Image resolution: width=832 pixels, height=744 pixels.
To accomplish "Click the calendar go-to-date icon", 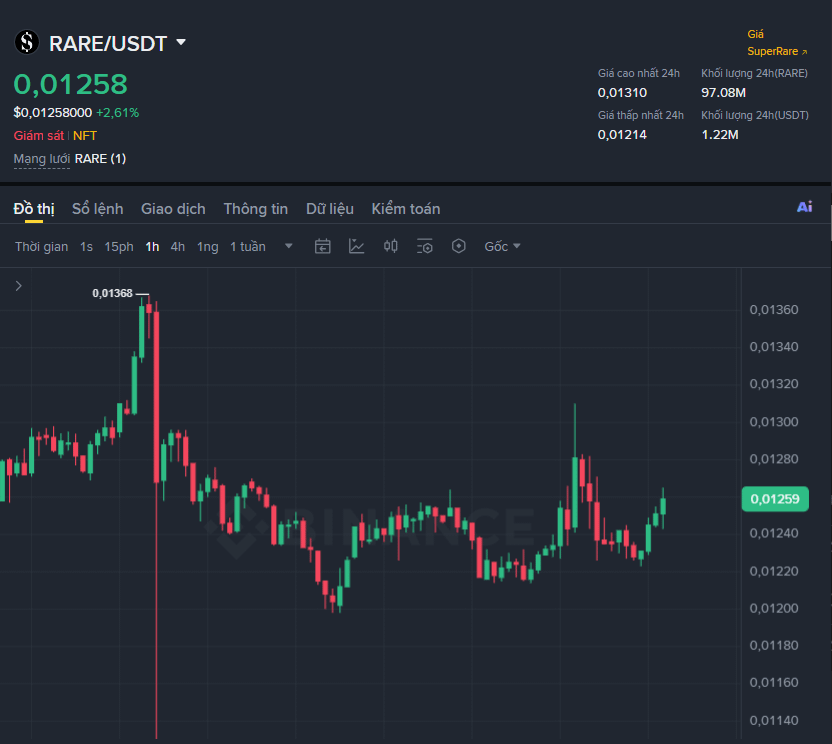I will 323,246.
